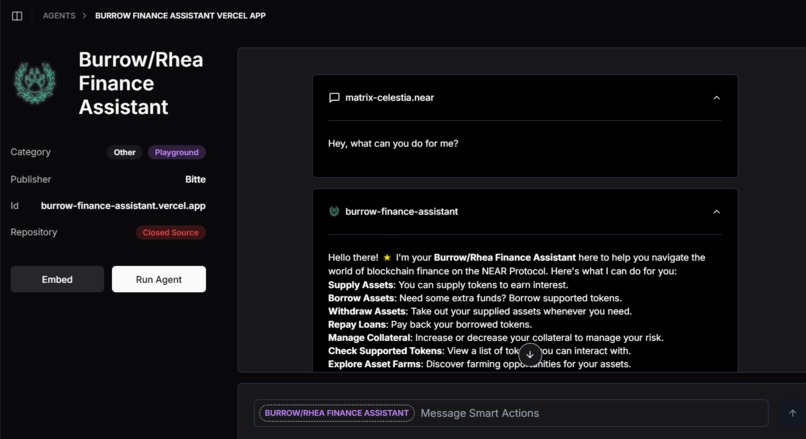Click the chat bubble icon beside matrix-celestia.near
The image size is (806, 439).
coord(334,98)
